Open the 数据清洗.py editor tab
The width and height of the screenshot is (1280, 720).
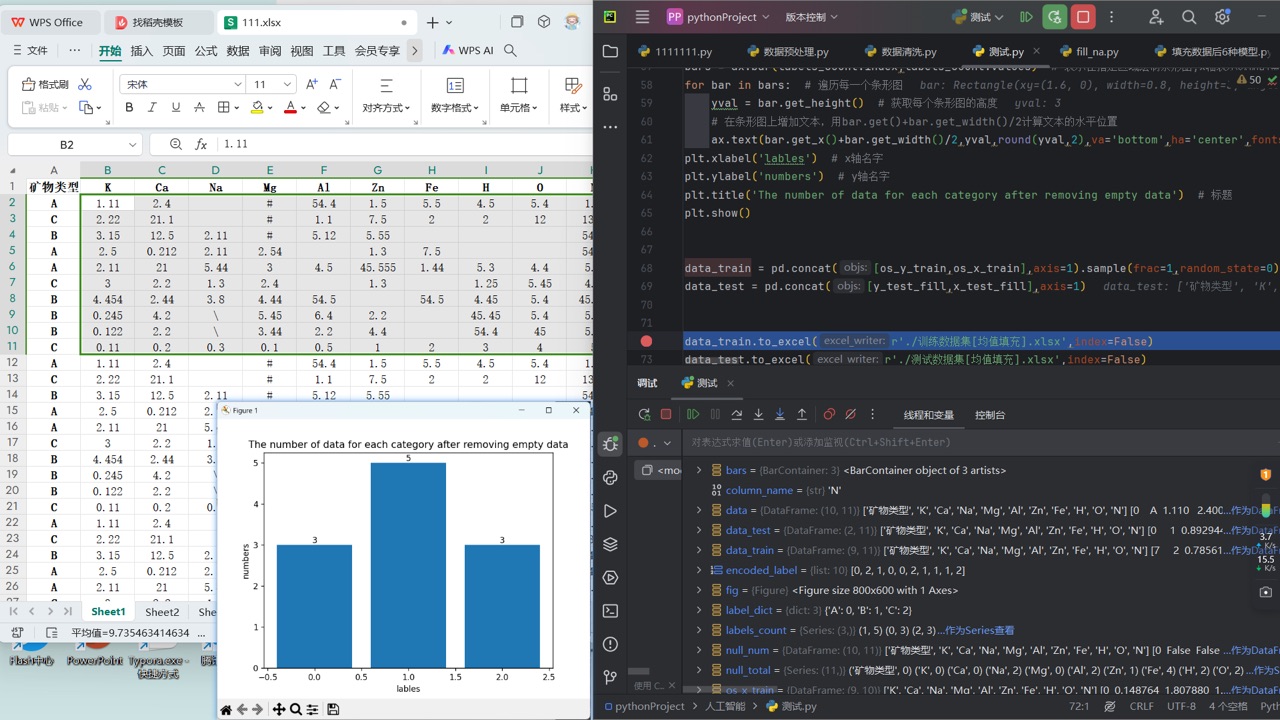click(x=899, y=51)
